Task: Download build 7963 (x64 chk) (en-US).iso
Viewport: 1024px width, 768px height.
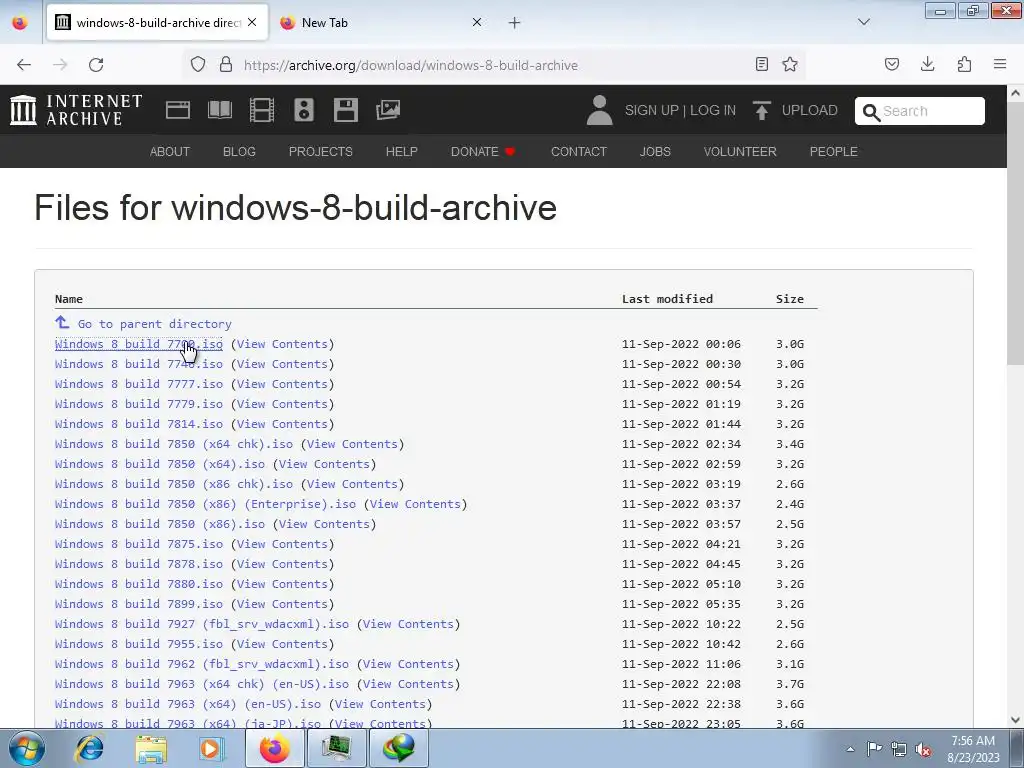Action: coord(202,684)
